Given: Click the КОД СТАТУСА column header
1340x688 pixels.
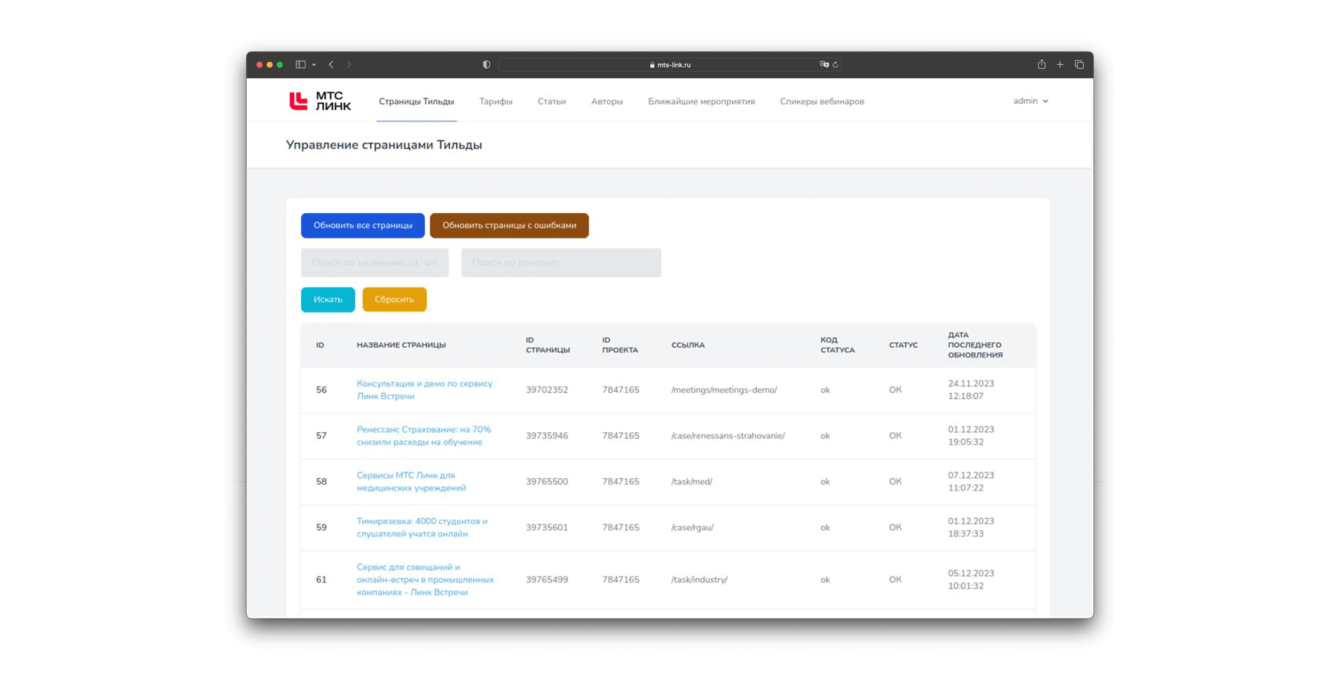Looking at the screenshot, I should (x=837, y=345).
